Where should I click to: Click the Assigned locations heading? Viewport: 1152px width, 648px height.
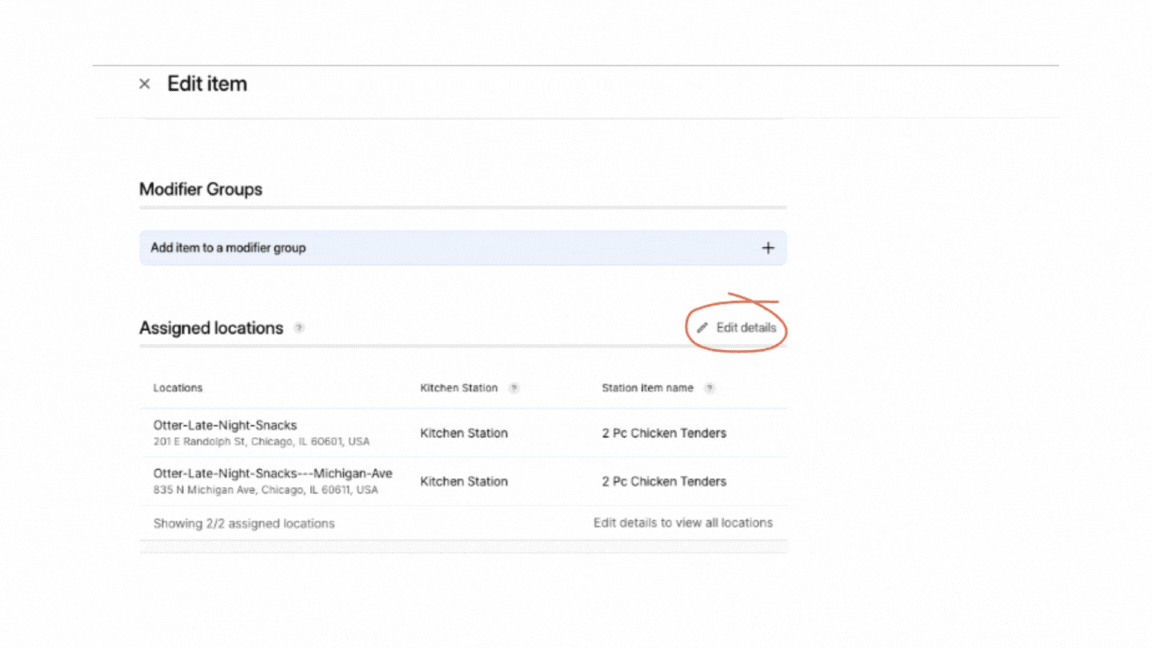point(211,328)
